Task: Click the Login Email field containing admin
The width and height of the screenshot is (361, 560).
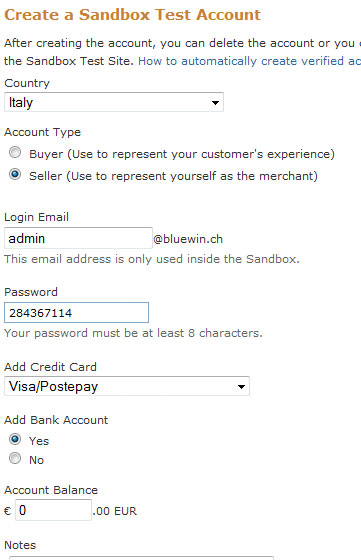Action: click(78, 238)
